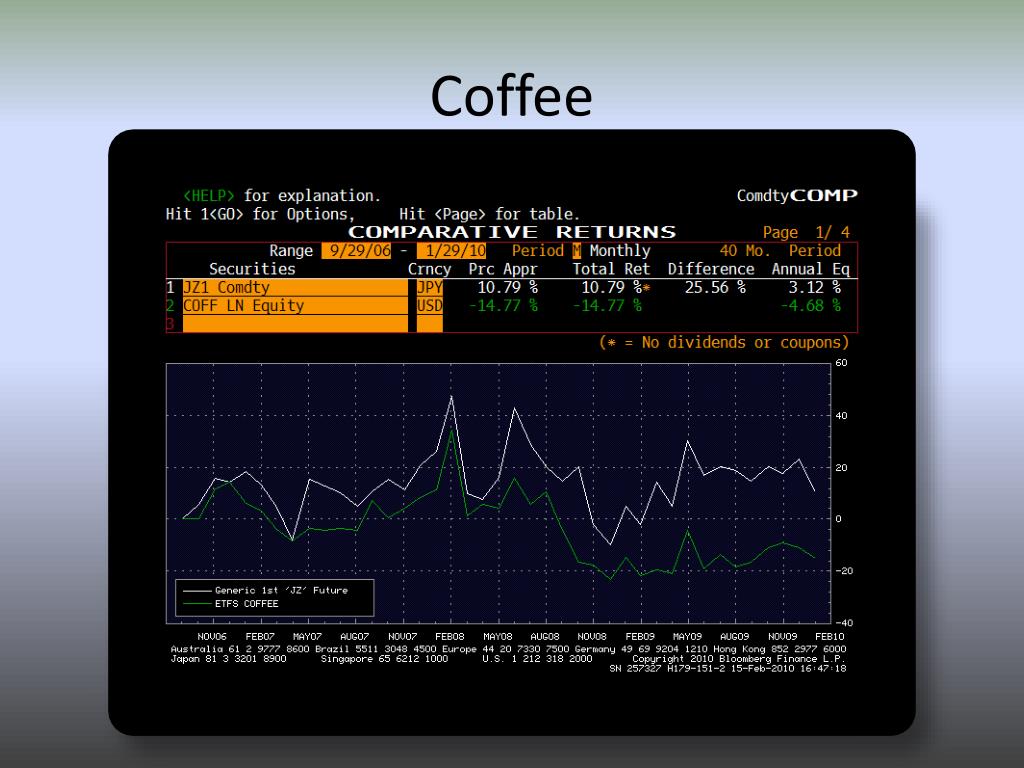Click the Monthly period label
The width and height of the screenshot is (1024, 768).
620,251
